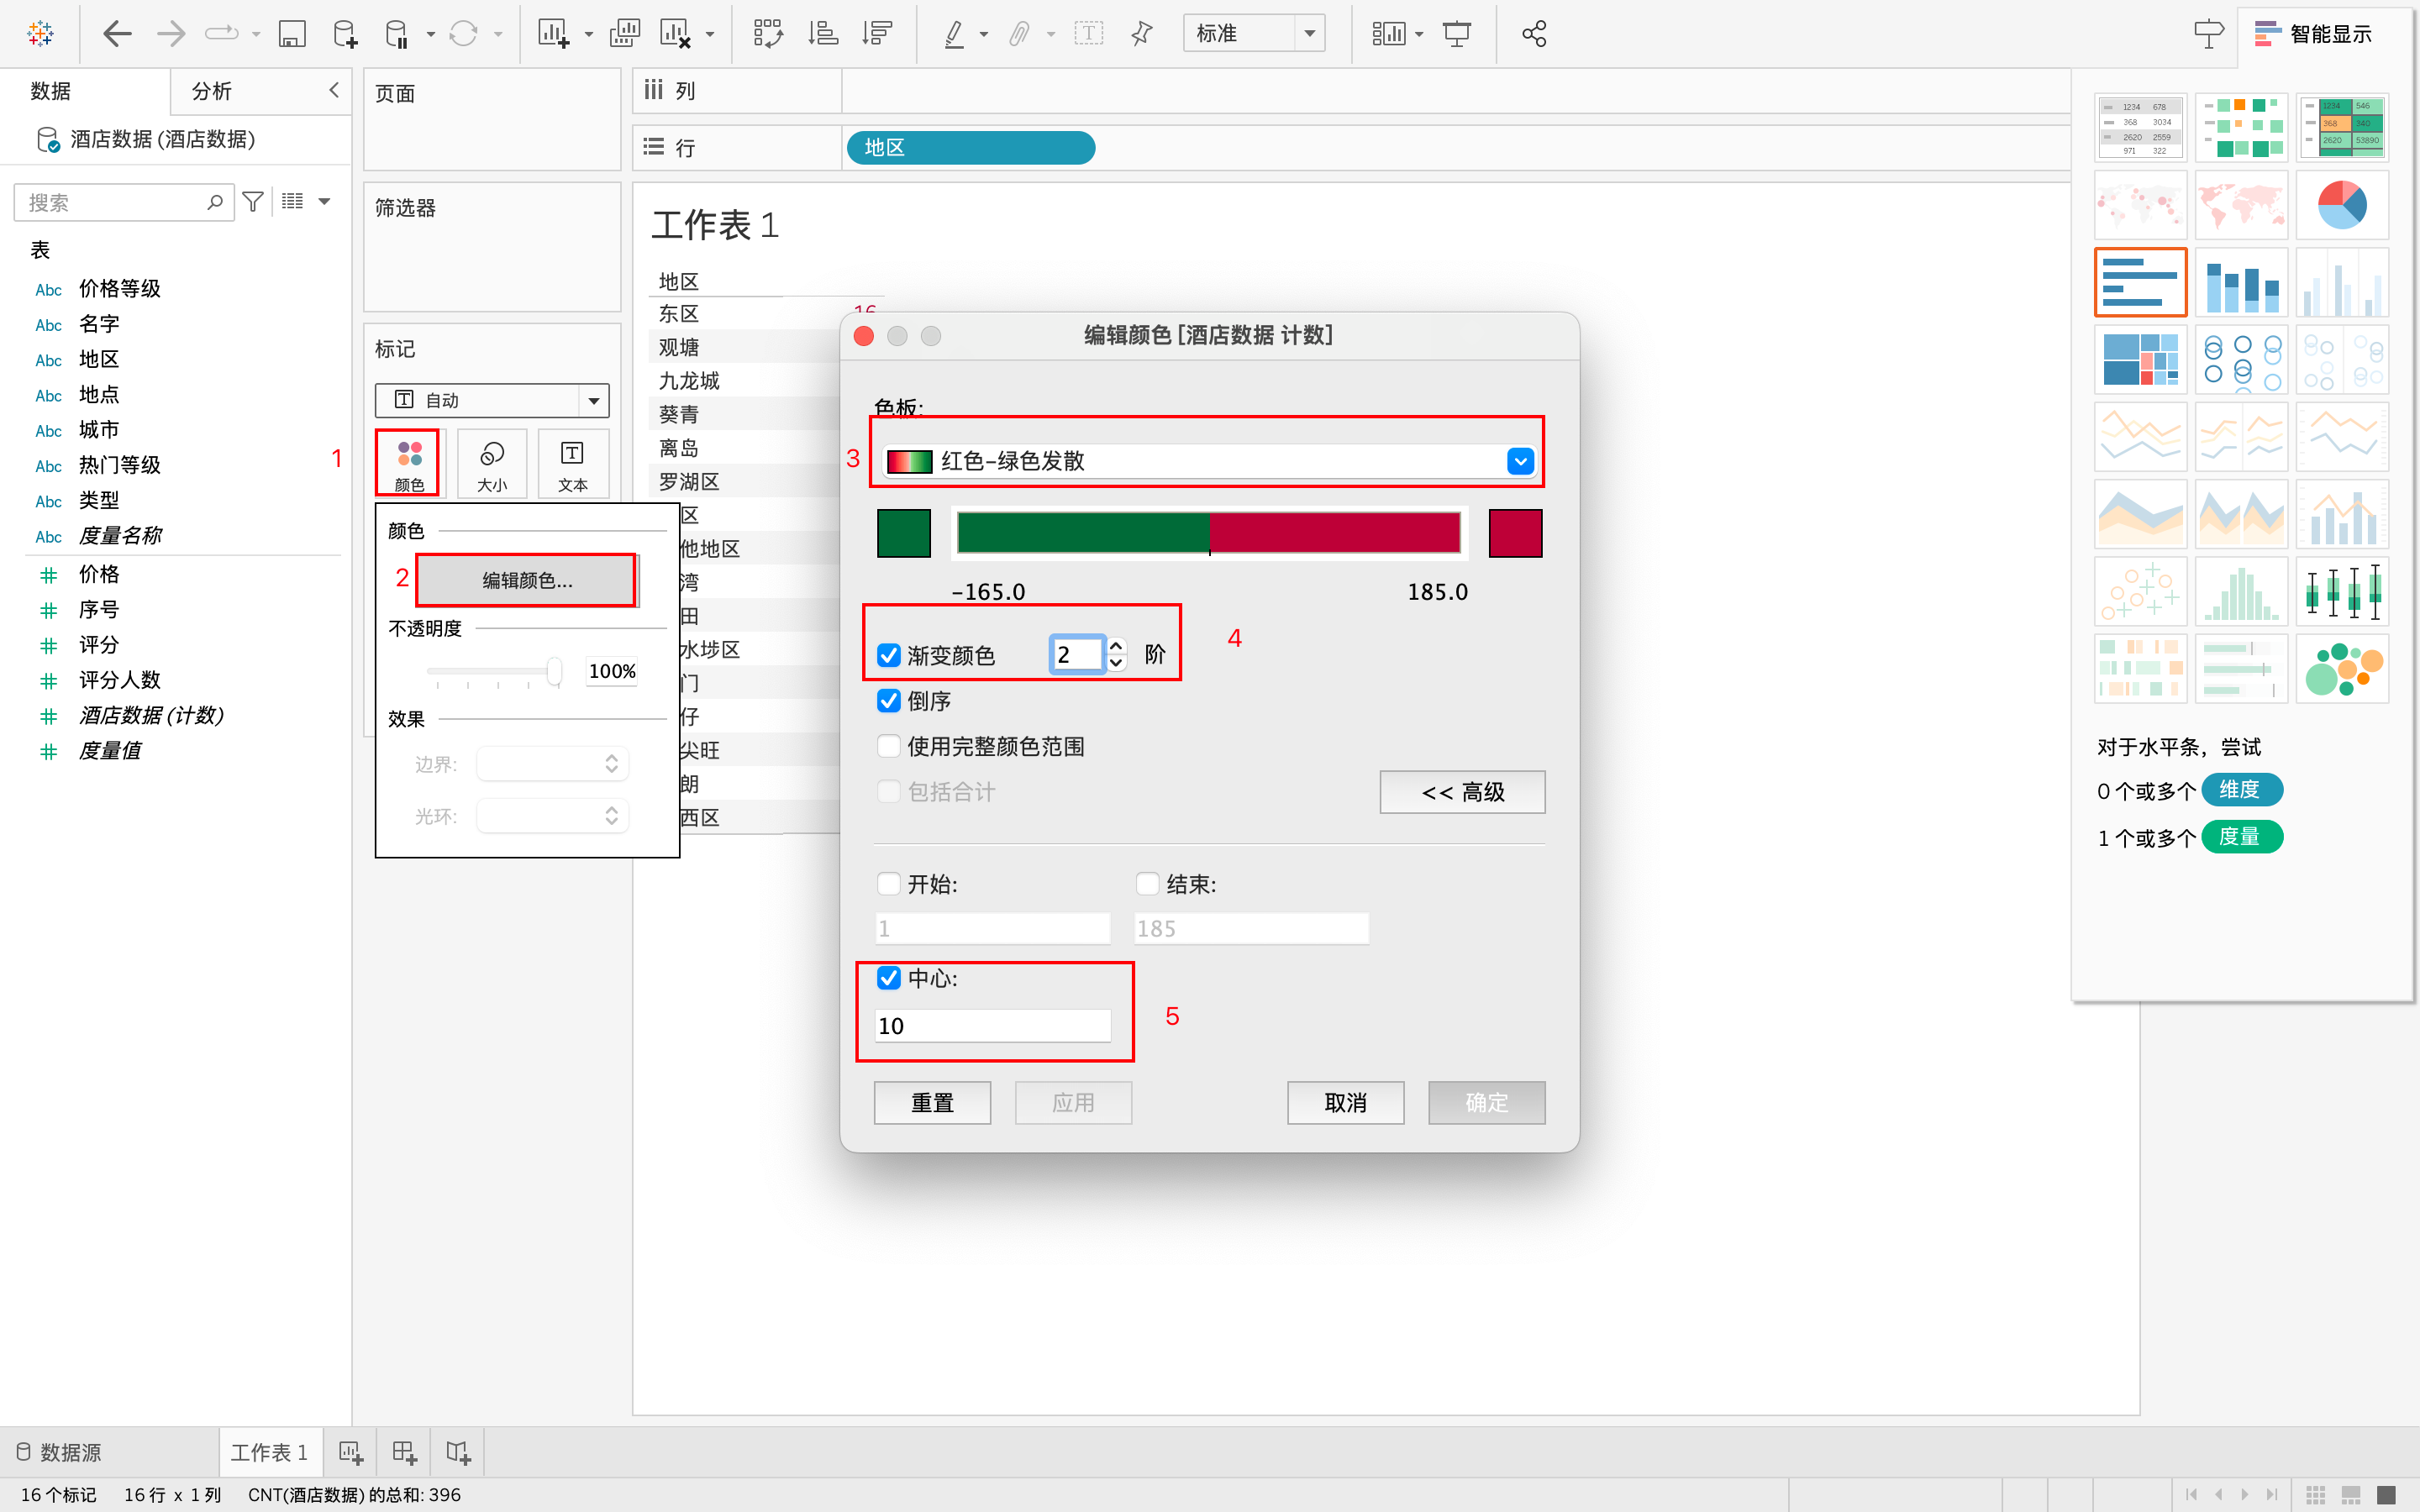Viewport: 2420px width, 1512px height.
Task: Click the presentation mode icon
Action: click(1457, 34)
